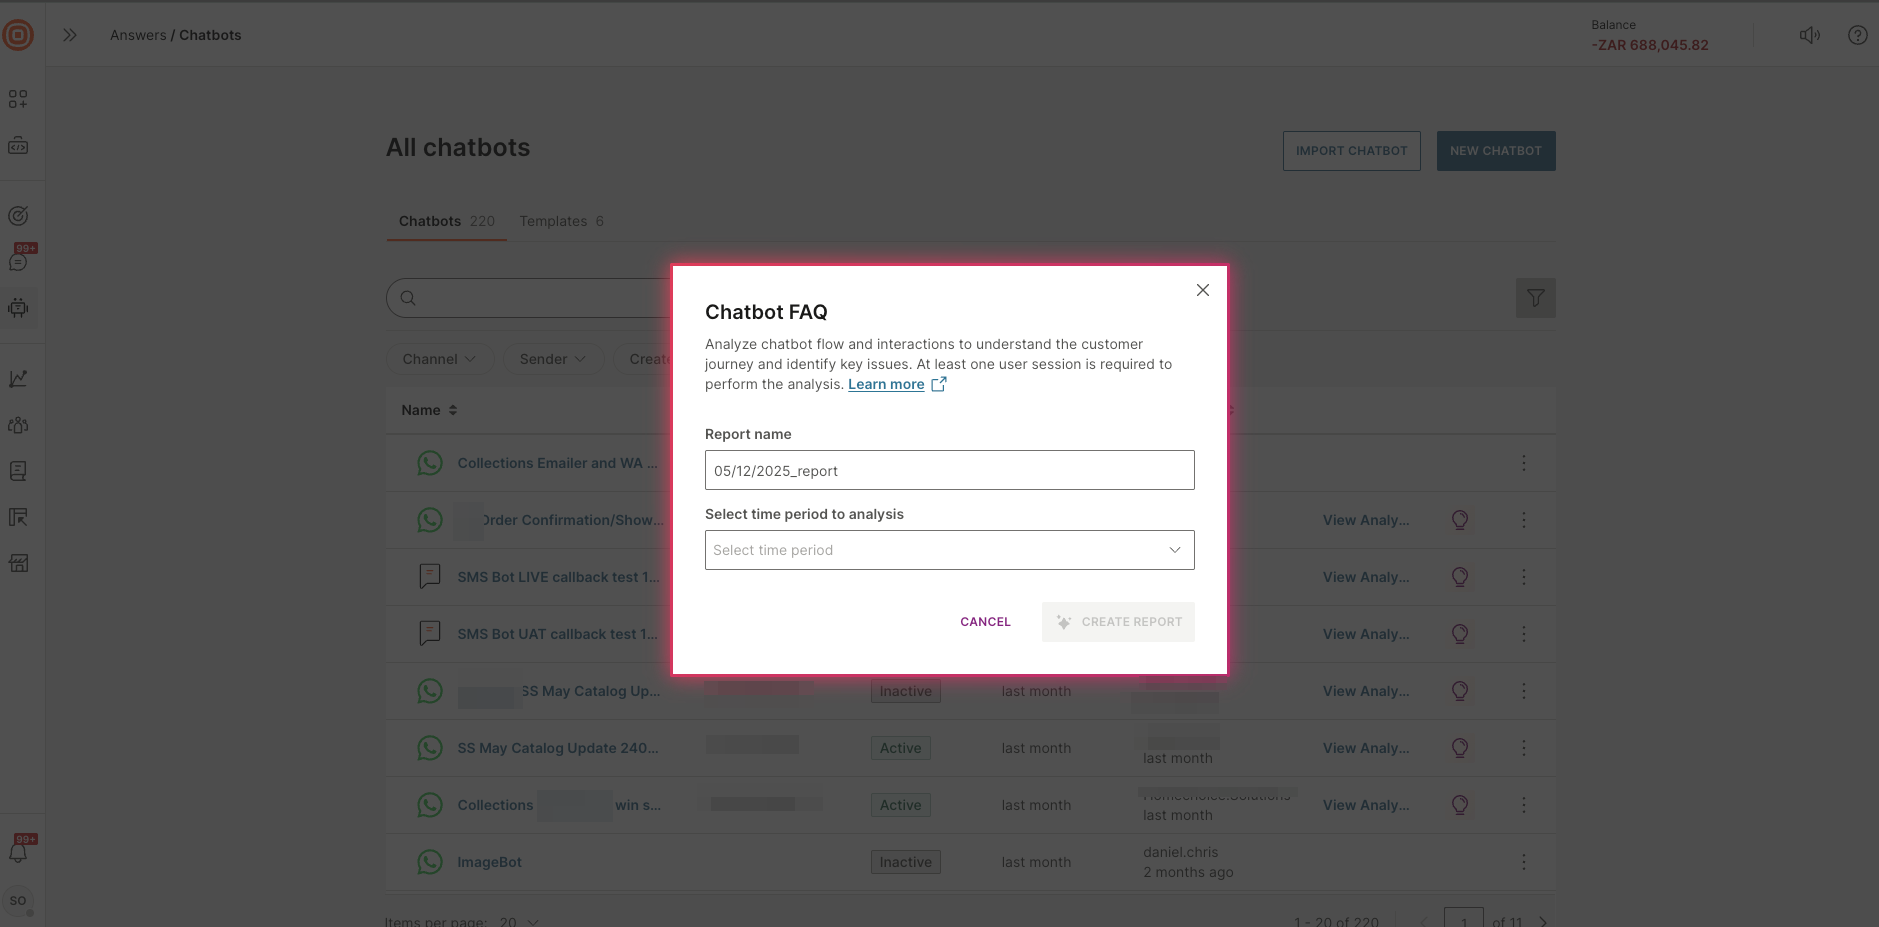Open the developer tools sidebar icon

tap(18, 146)
